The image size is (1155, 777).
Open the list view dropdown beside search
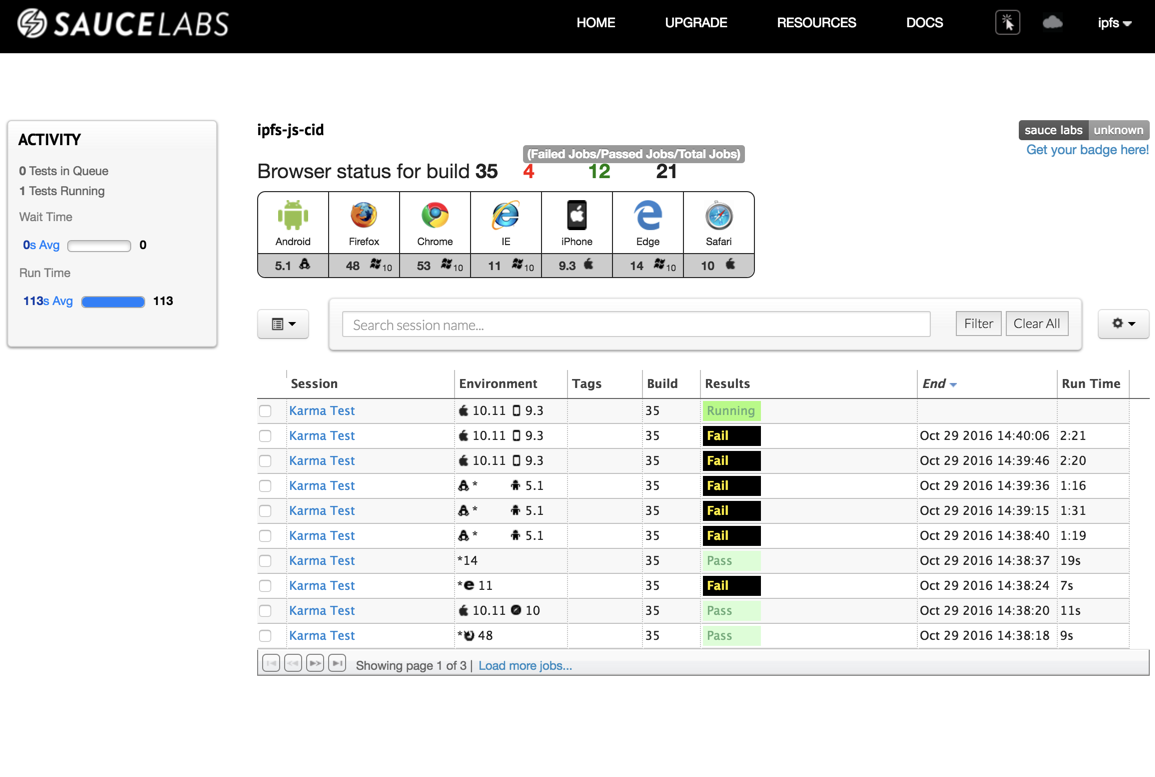pos(283,324)
